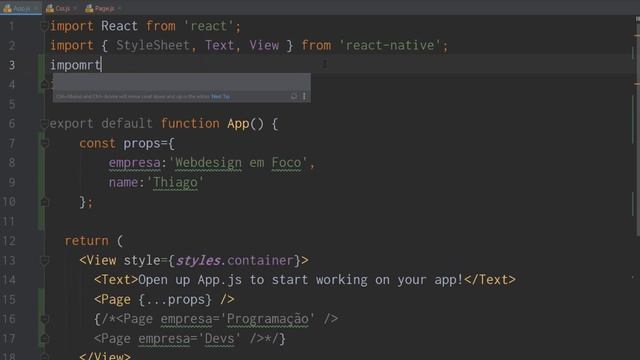Image resolution: width=640 pixels, height=360 pixels.
Task: Click the 'empresa' key on line 8
Action: [134, 163]
